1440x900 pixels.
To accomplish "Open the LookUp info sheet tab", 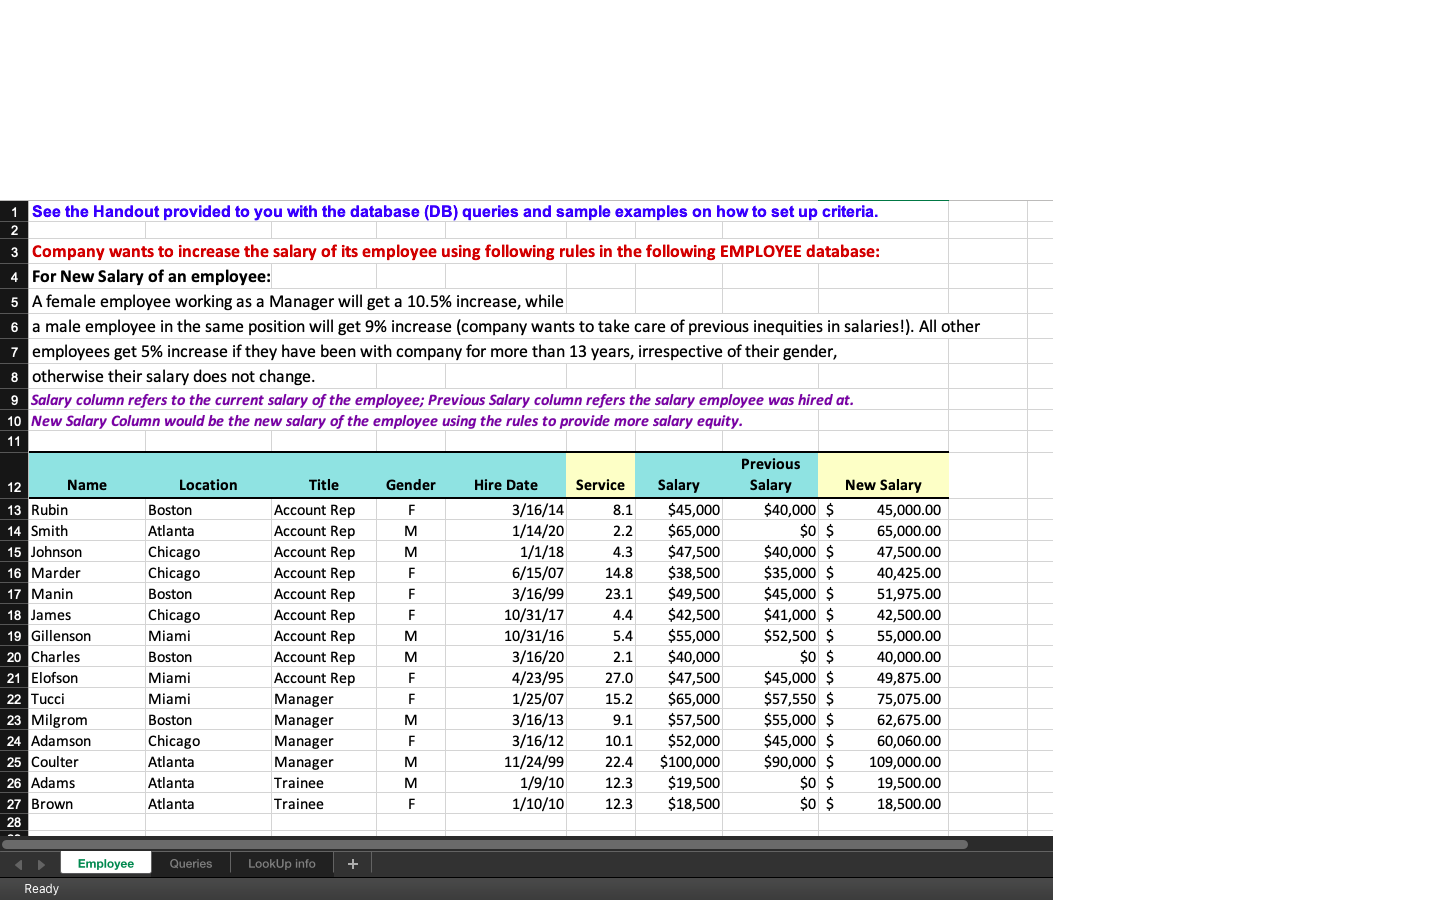I will [281, 862].
